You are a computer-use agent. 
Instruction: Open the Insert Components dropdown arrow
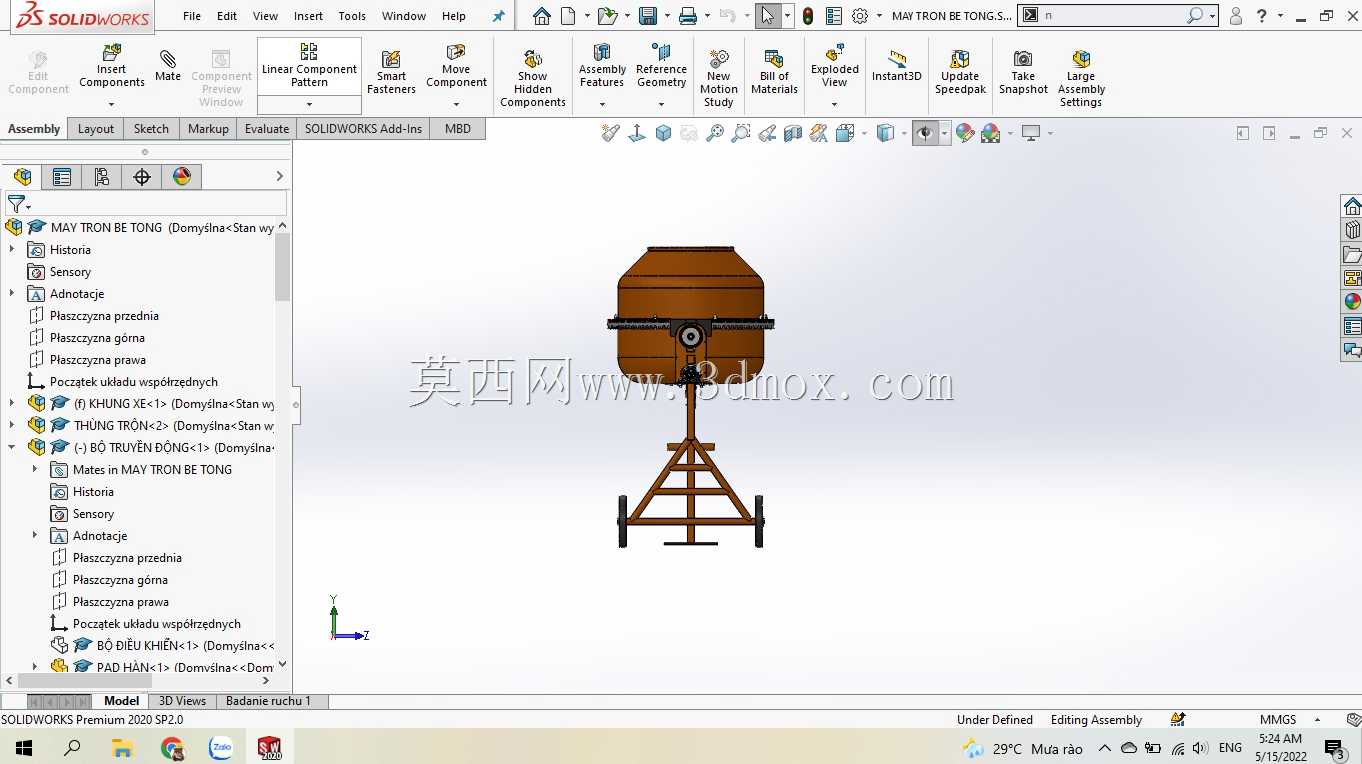(111, 104)
